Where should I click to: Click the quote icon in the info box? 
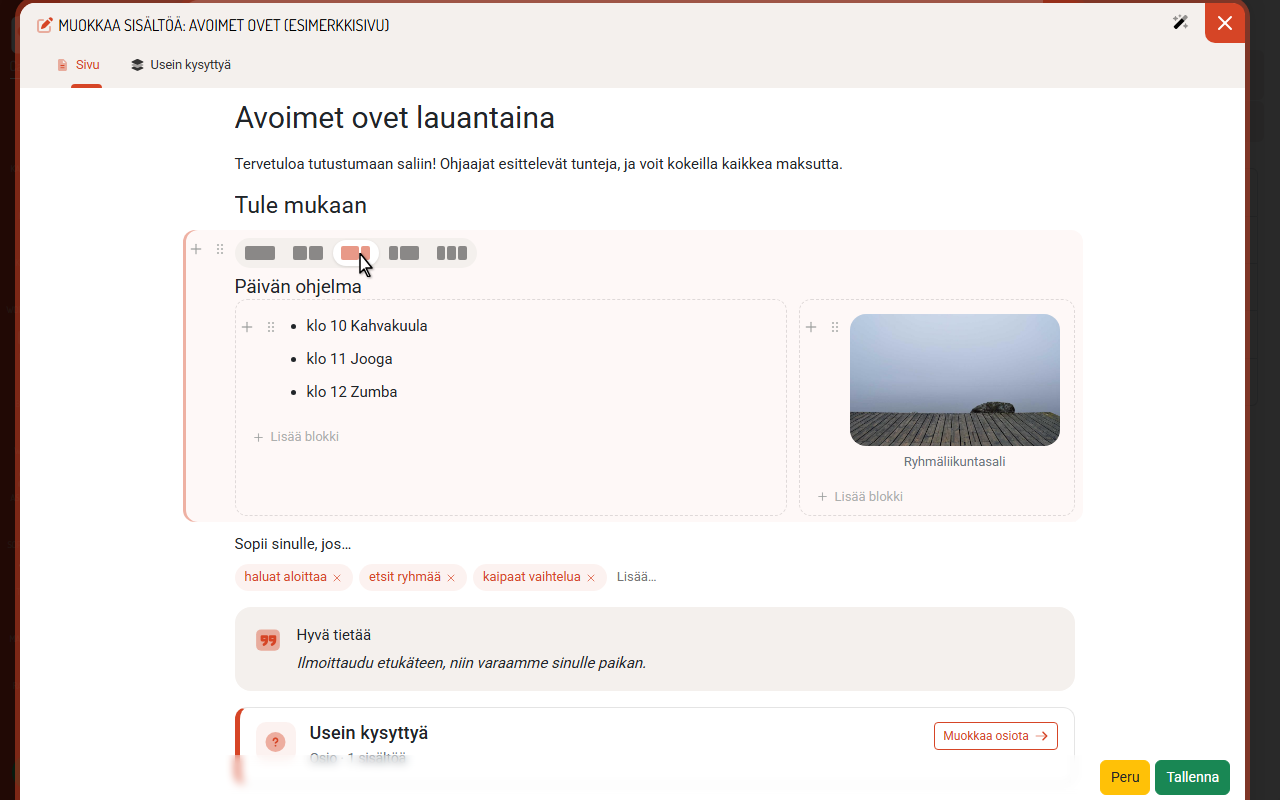(x=268, y=640)
